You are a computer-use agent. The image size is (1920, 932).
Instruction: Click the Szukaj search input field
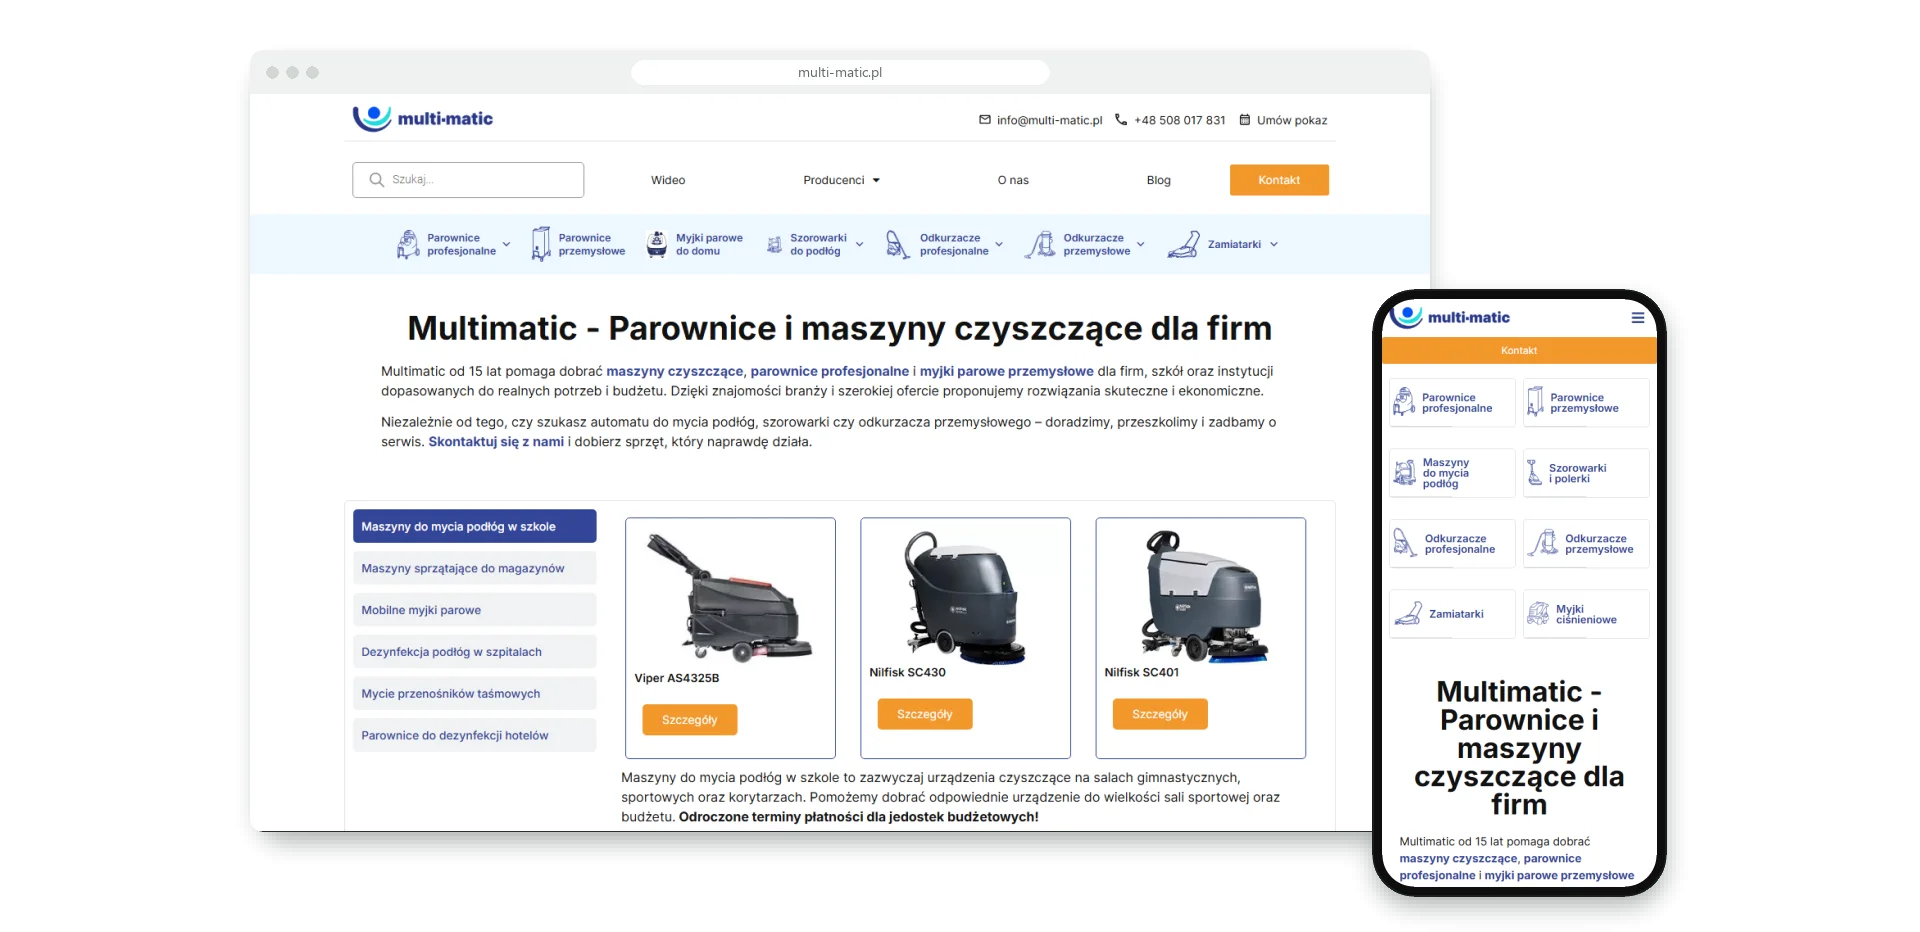tap(468, 180)
